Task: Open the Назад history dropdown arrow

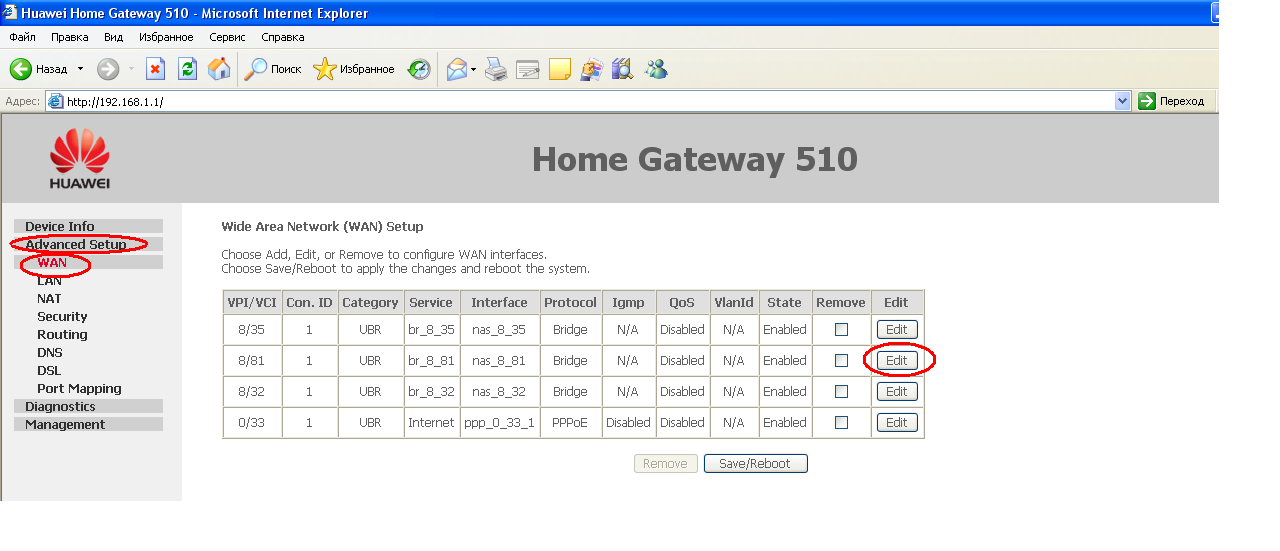Action: click(x=81, y=69)
